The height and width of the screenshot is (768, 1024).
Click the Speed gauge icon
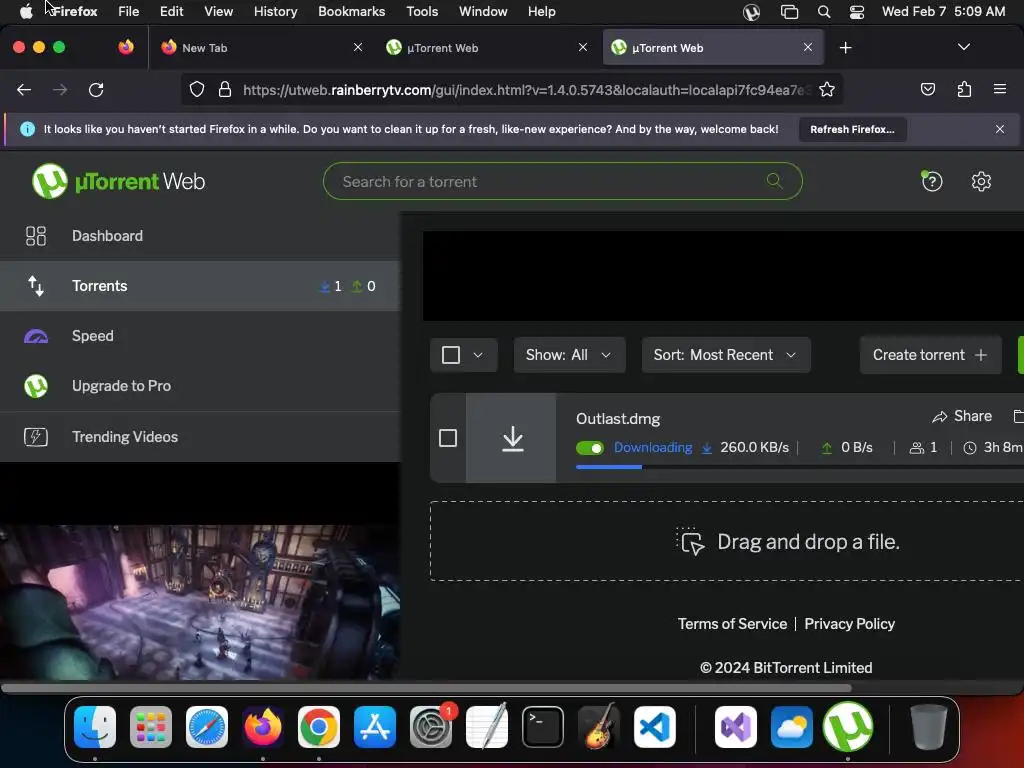tap(36, 336)
